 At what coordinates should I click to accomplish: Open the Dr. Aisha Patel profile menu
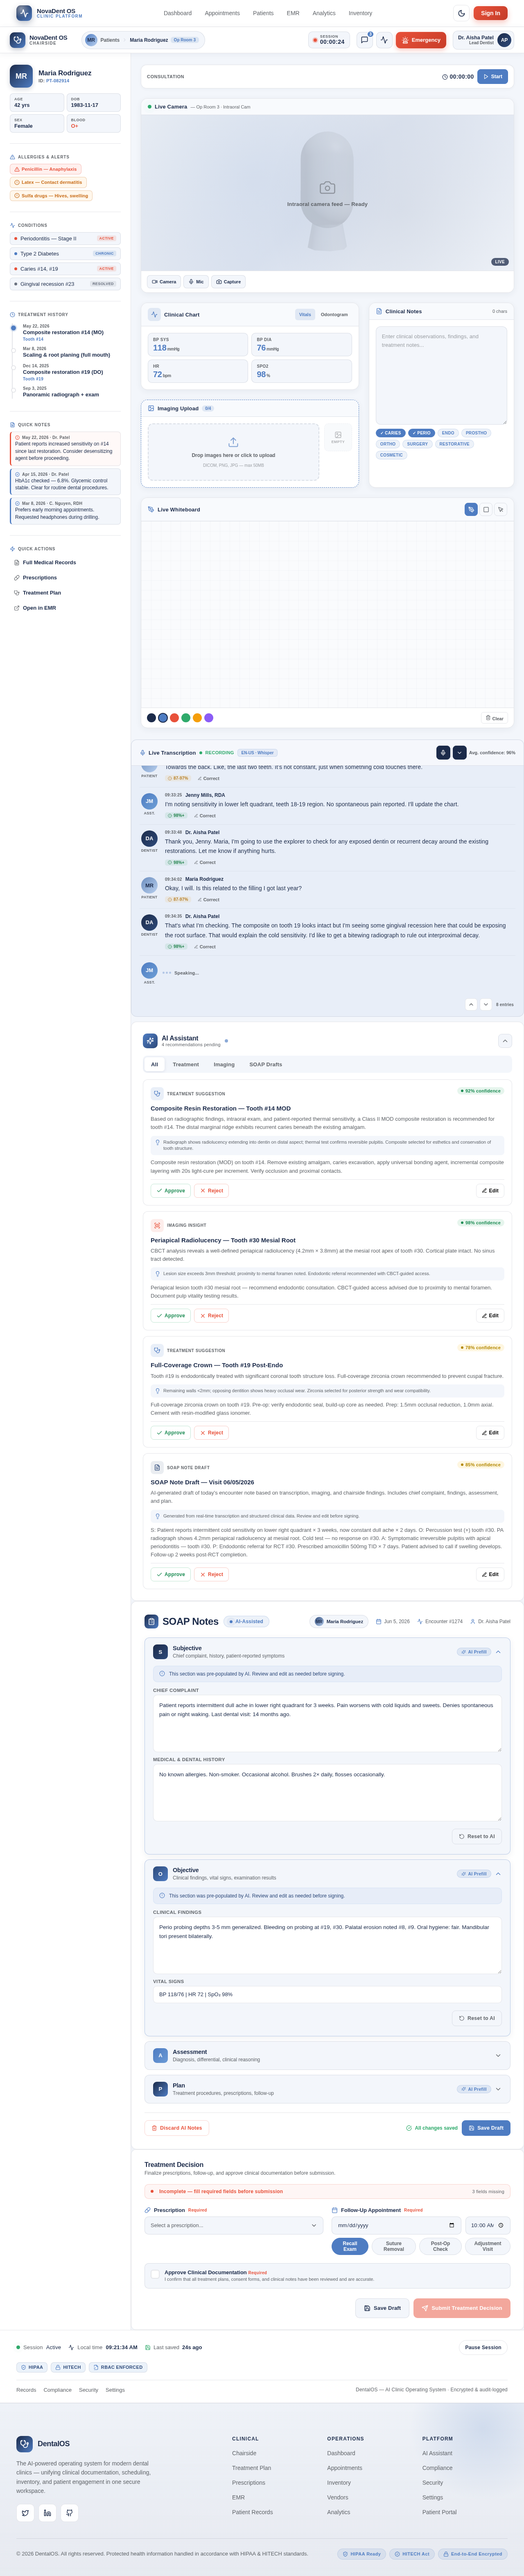[x=483, y=40]
